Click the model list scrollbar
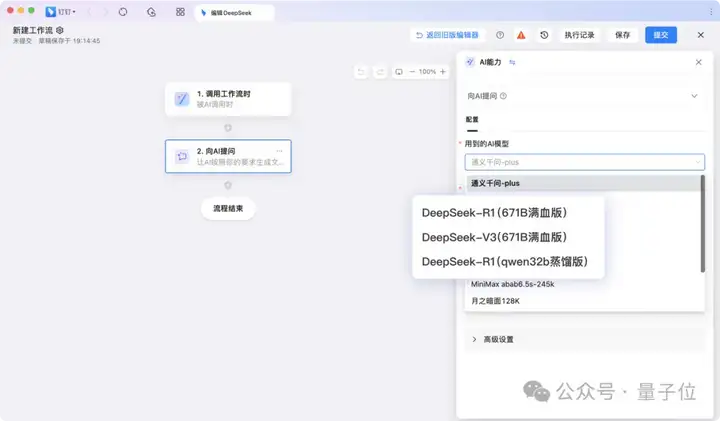Screen dimensions: 720x421 pos(703,224)
